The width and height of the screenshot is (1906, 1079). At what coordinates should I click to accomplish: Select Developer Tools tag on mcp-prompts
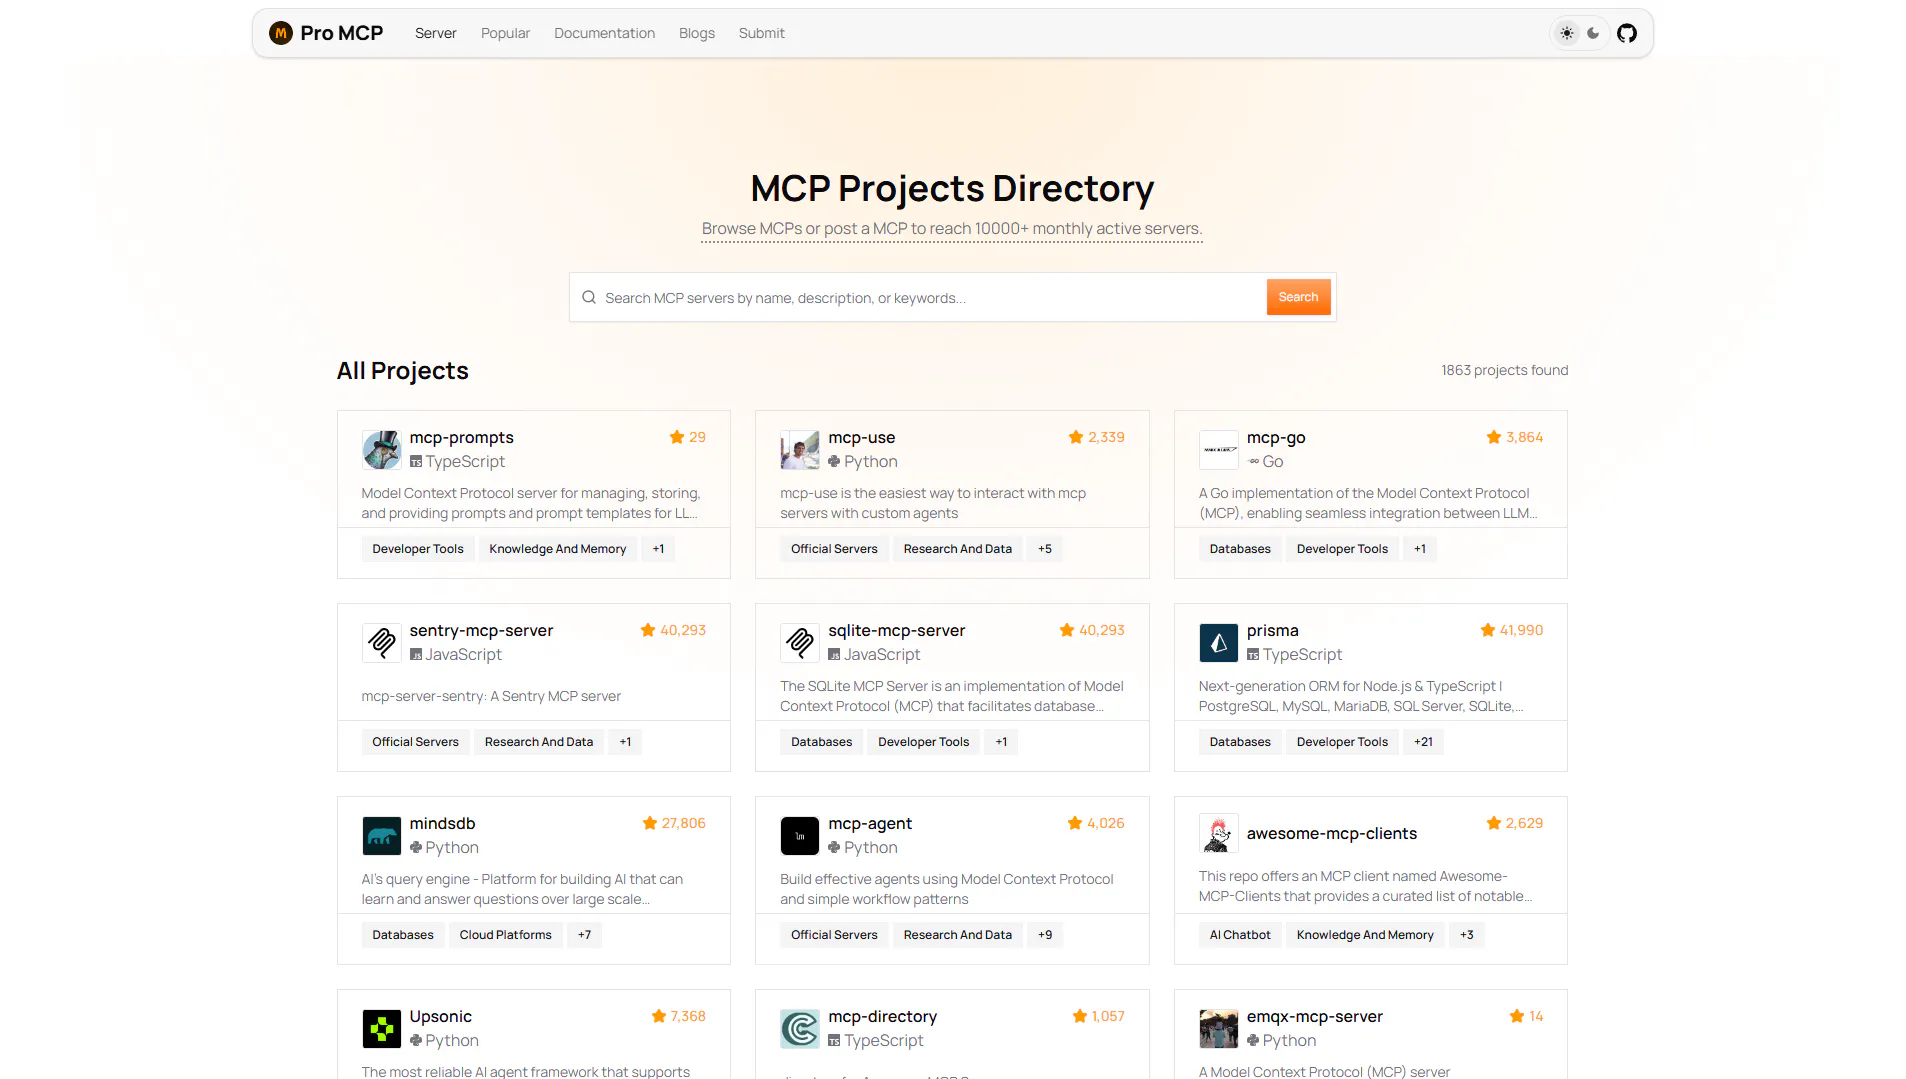coord(418,549)
